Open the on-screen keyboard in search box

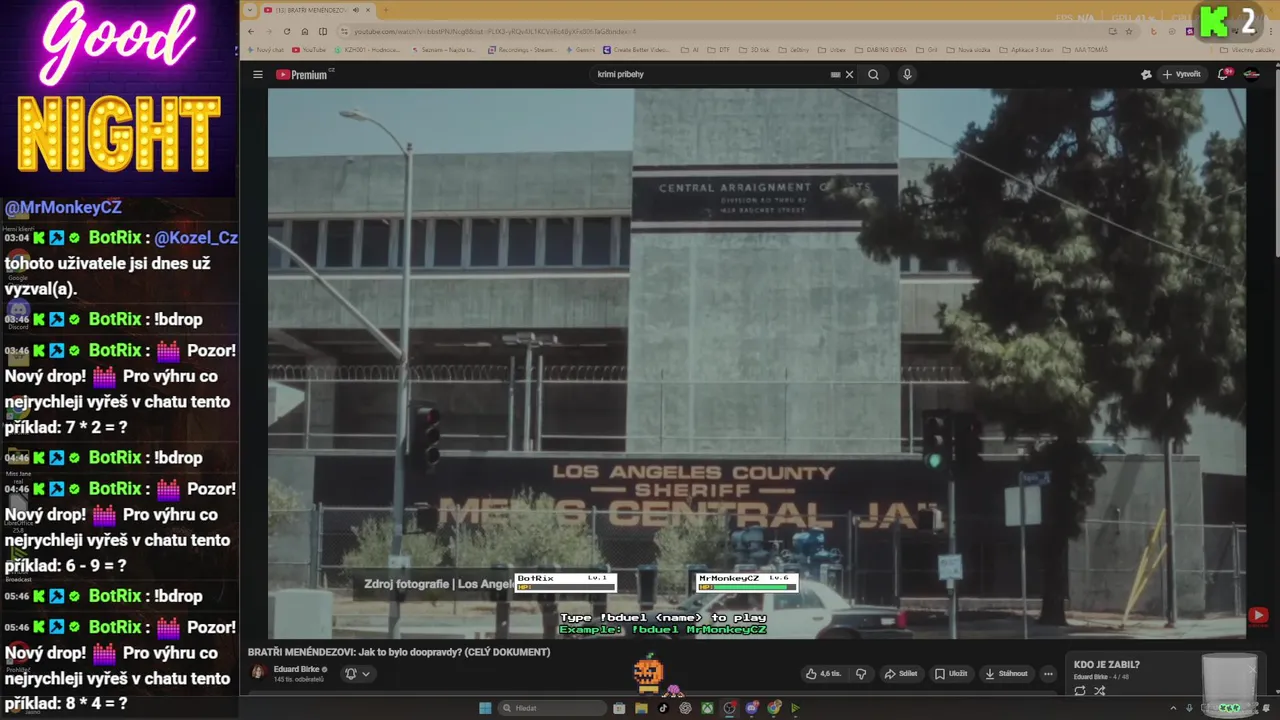[x=835, y=74]
